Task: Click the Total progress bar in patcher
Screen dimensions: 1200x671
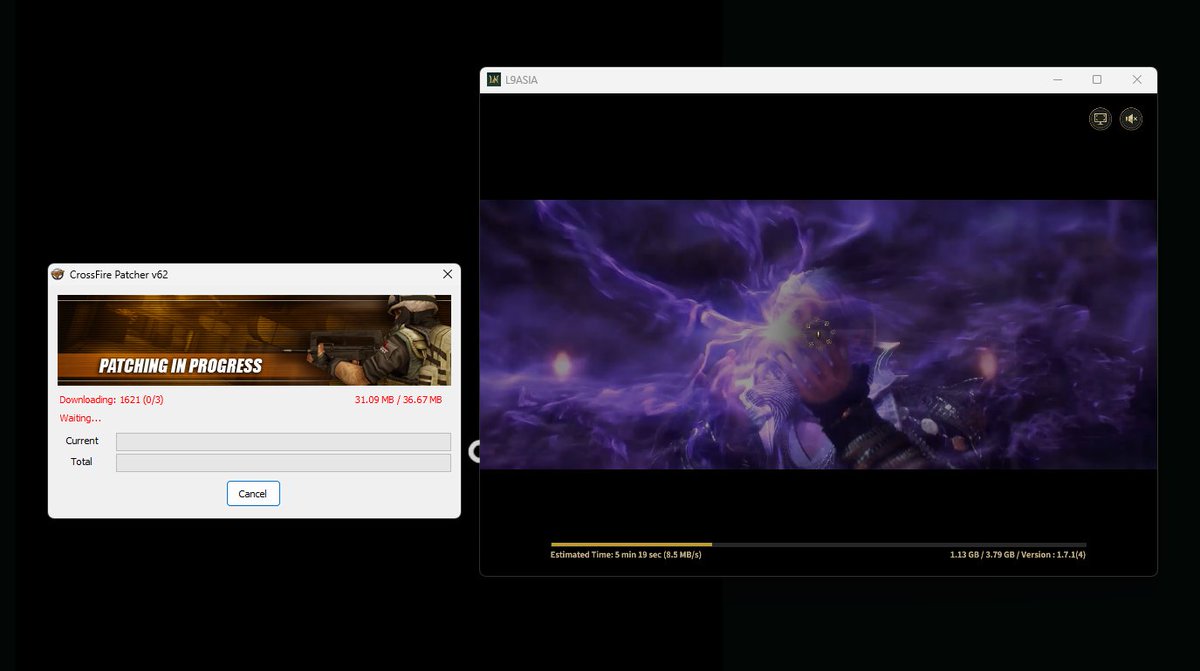Action: point(283,462)
